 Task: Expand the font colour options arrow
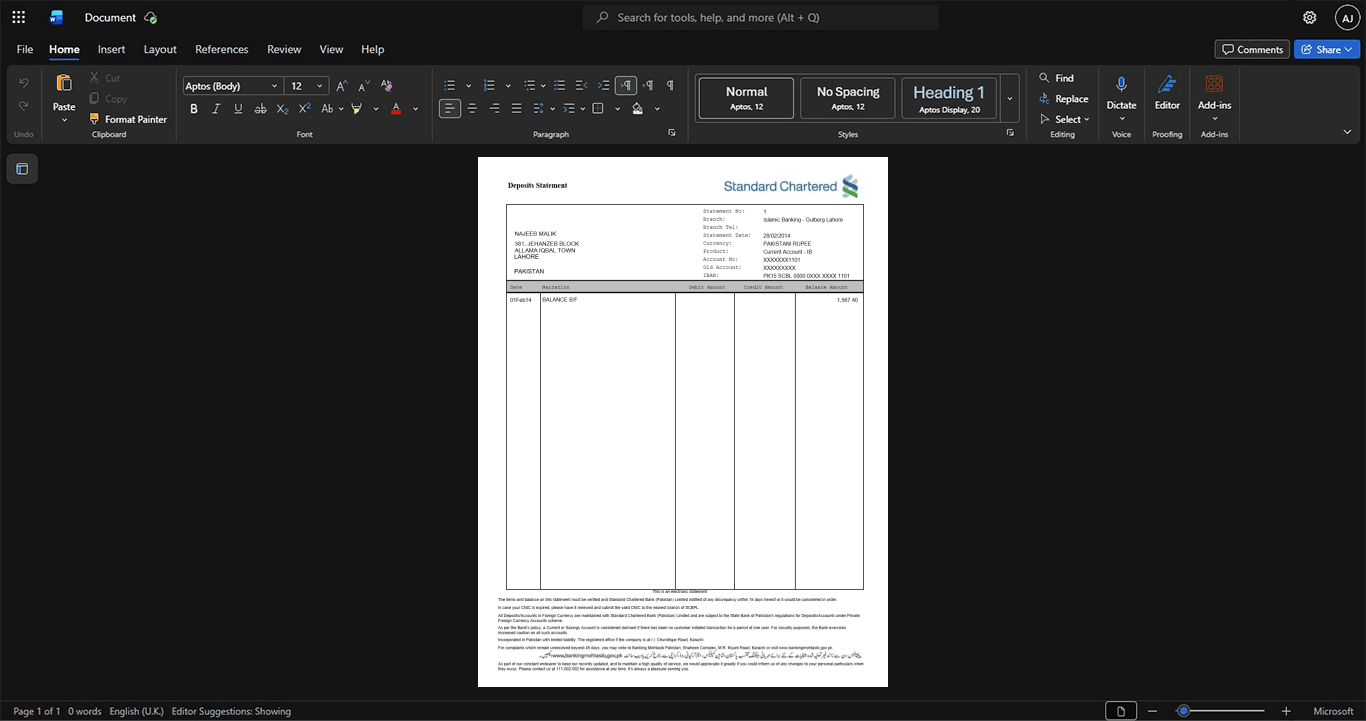(416, 108)
